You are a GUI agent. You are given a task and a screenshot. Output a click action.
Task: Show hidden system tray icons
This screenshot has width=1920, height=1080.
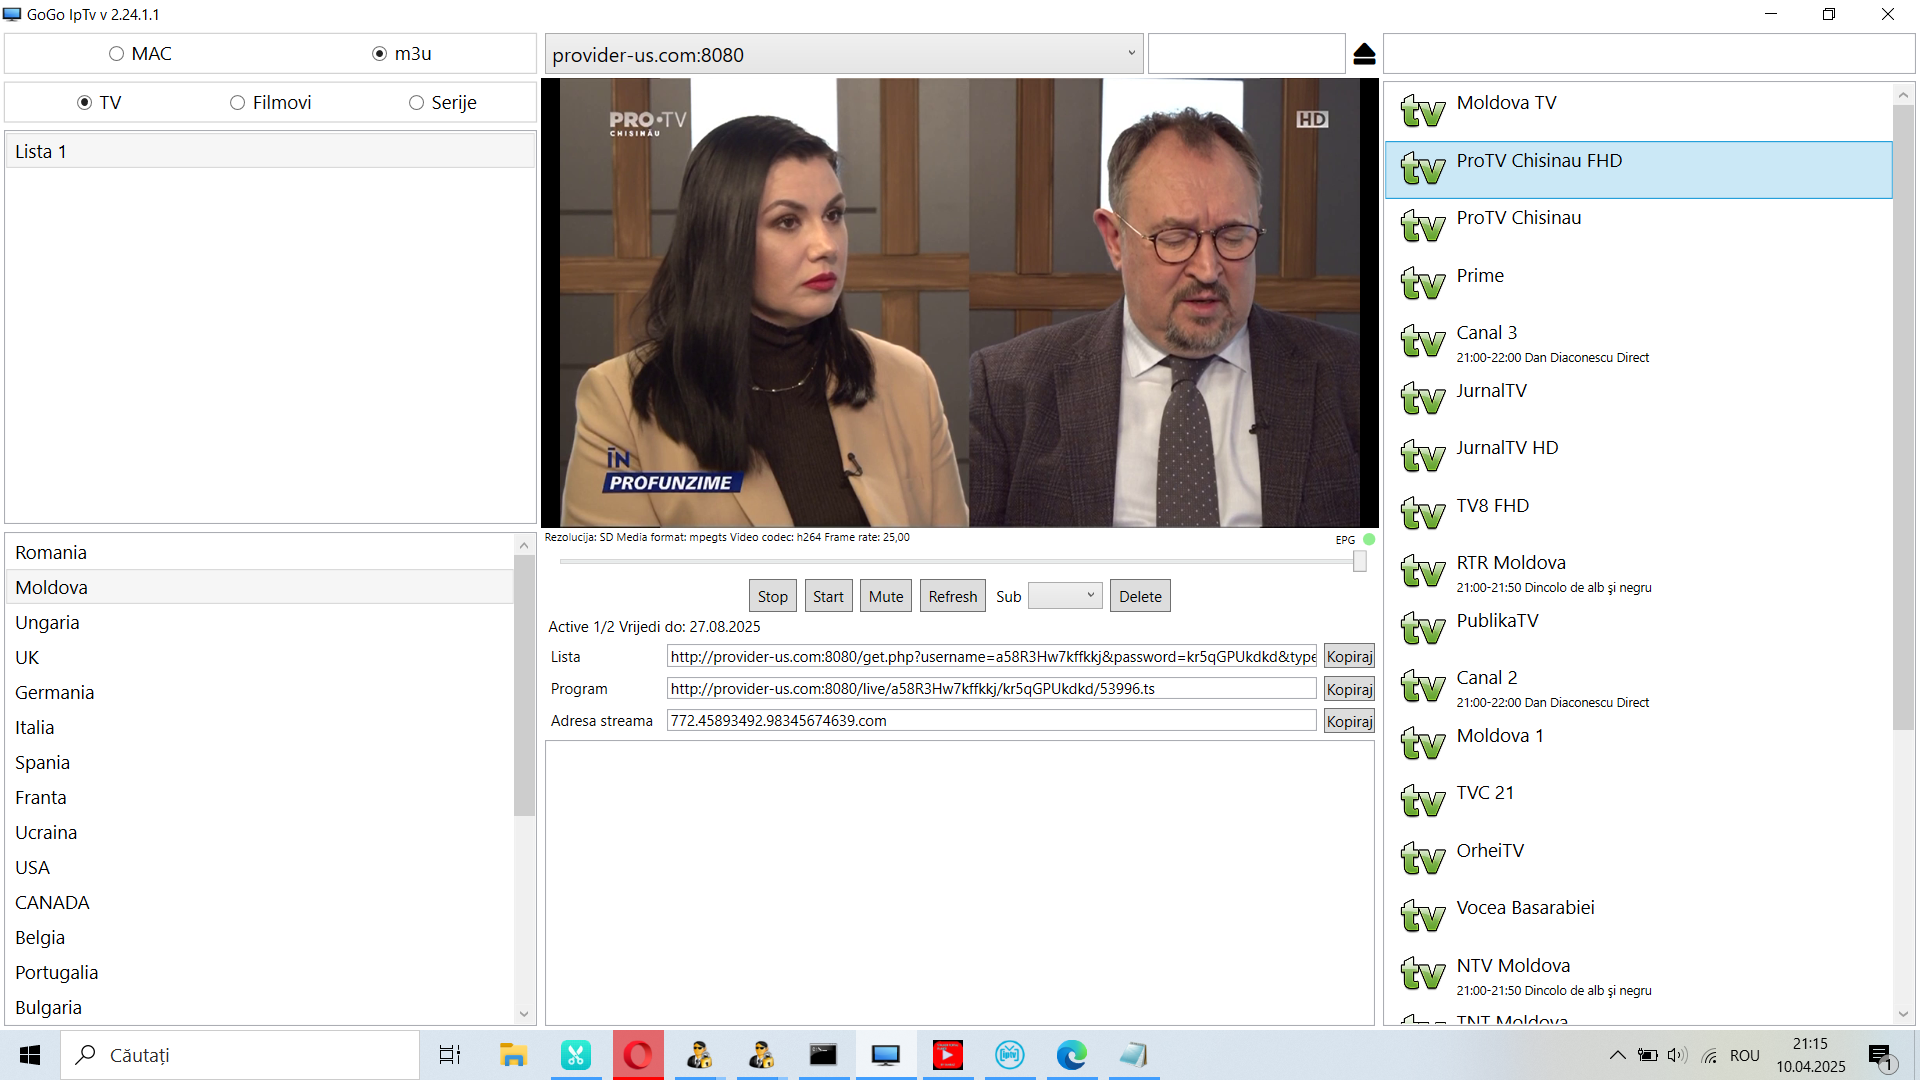point(1617,1055)
